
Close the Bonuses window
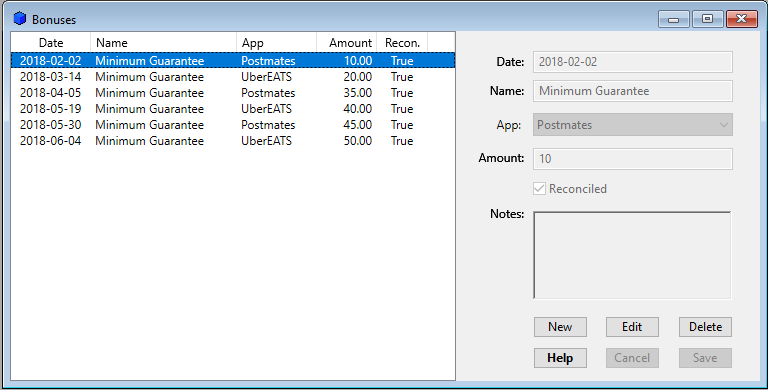(742, 19)
